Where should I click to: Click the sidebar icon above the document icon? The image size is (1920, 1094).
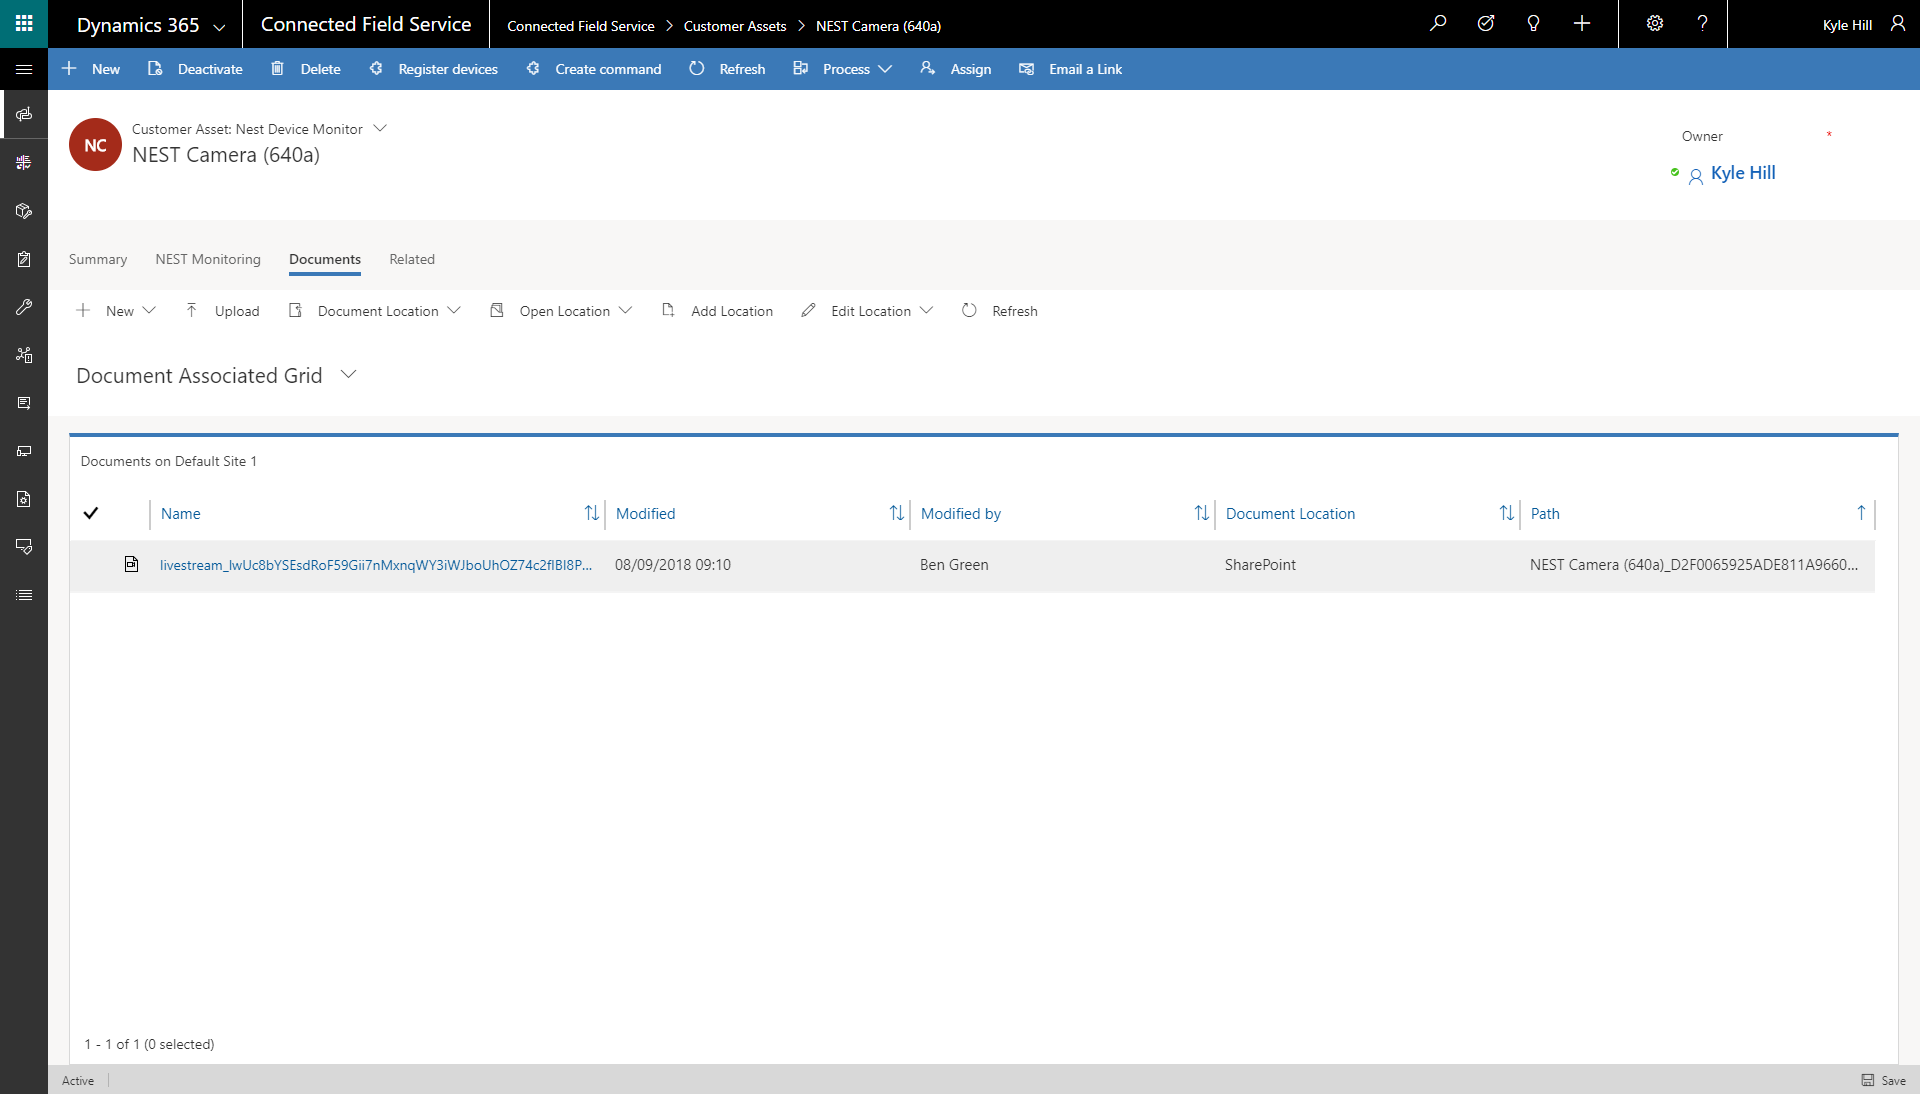tap(24, 451)
